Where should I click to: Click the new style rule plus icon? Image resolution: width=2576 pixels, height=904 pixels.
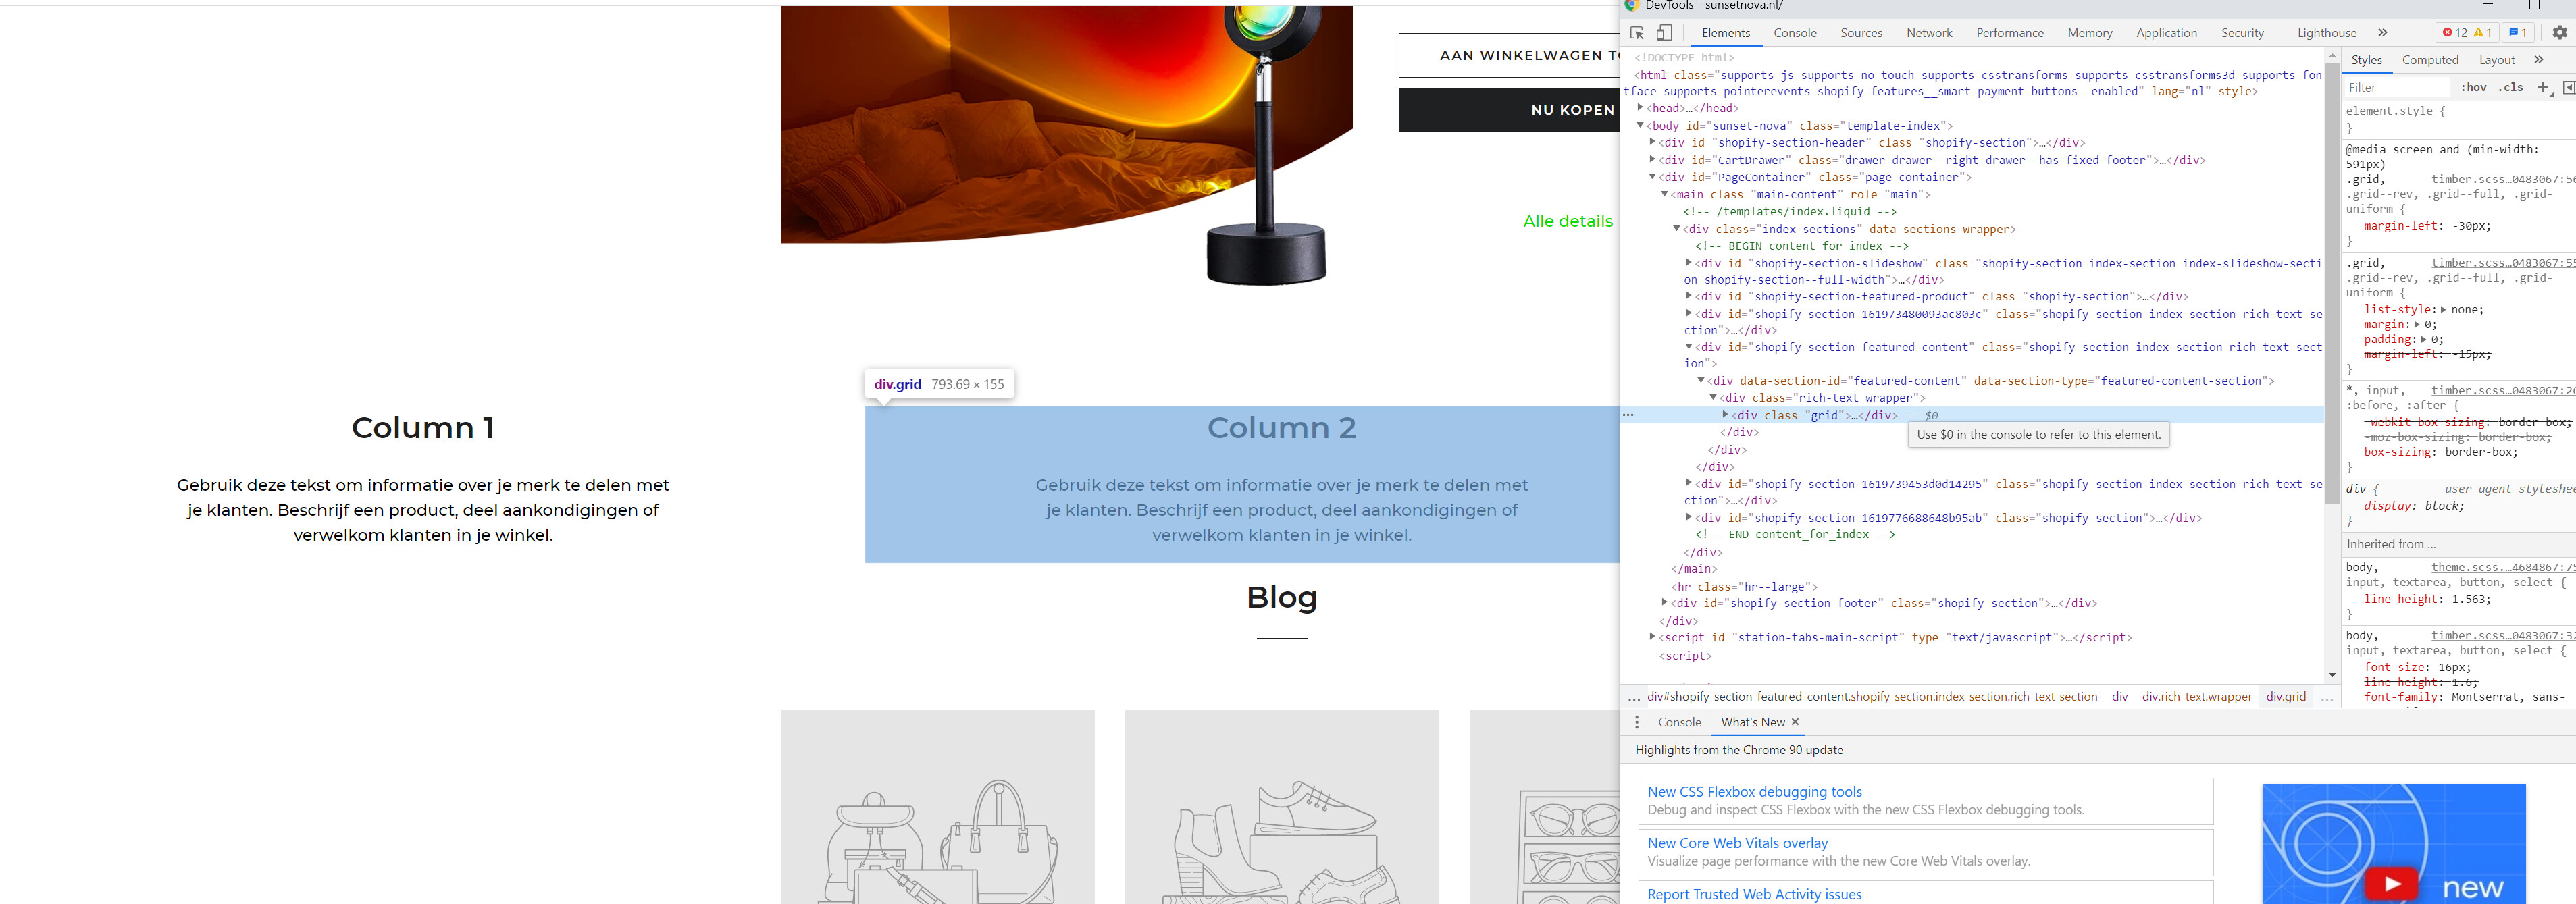pyautogui.click(x=2543, y=88)
